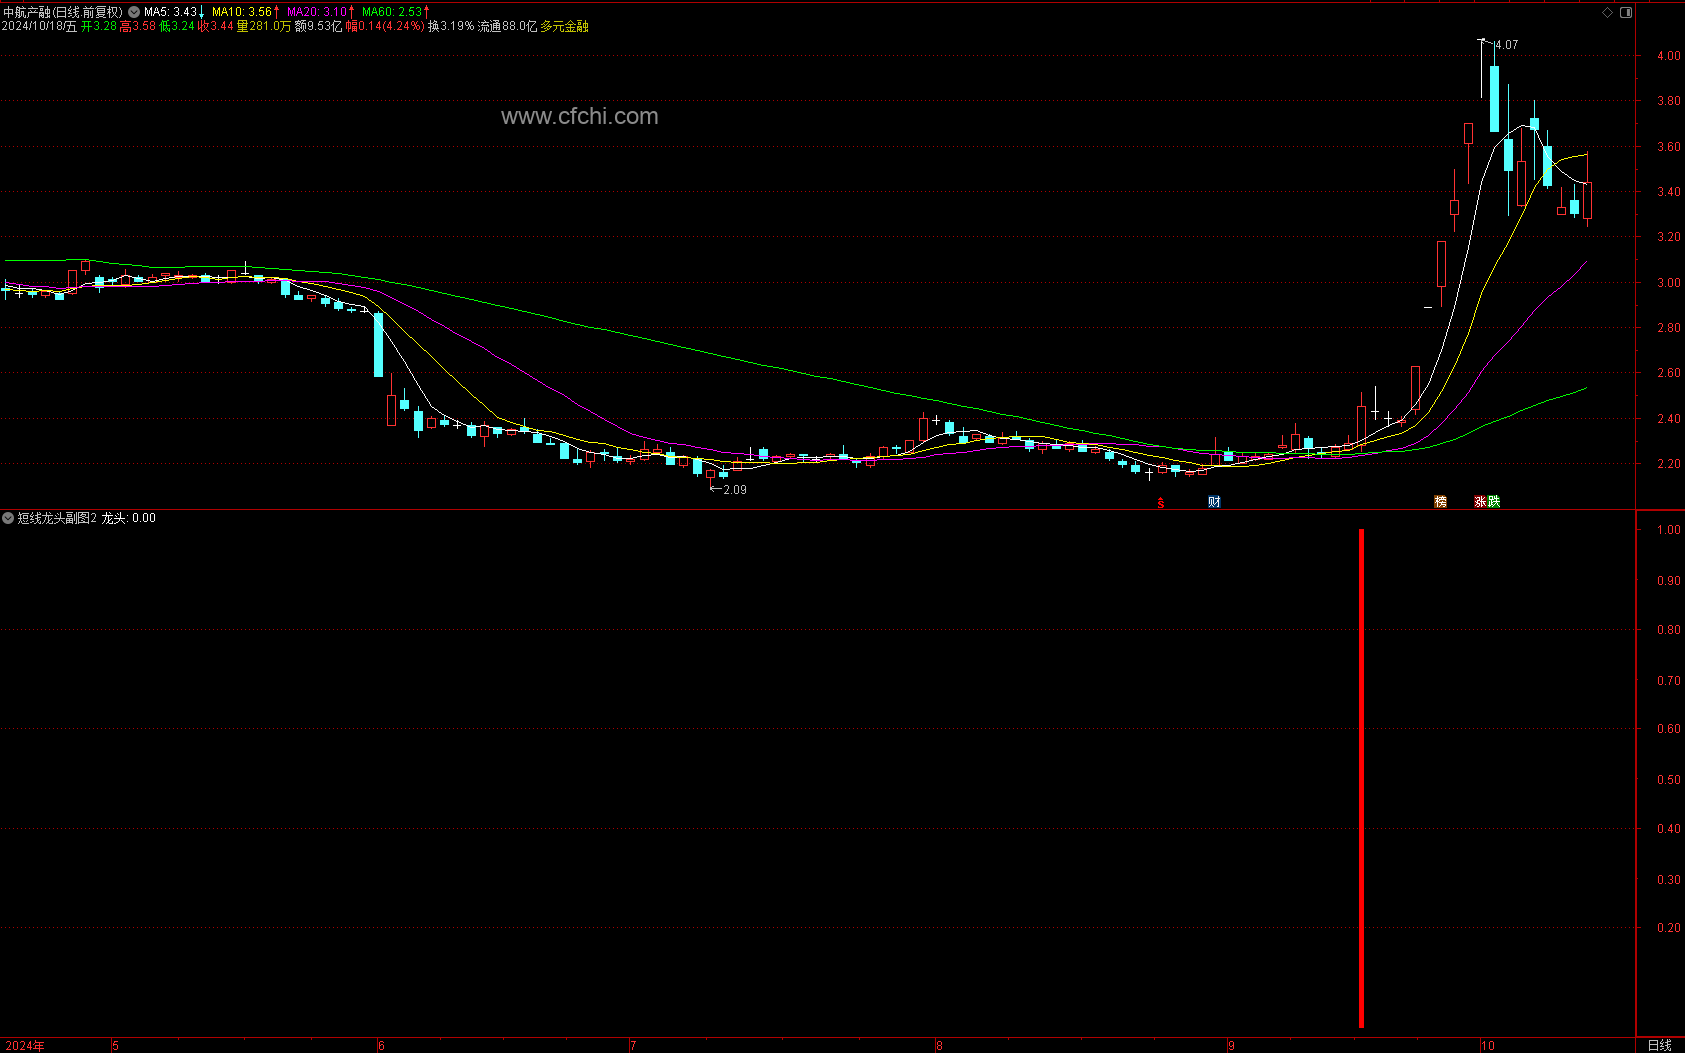Click month 9 marker on time axis
Image resolution: width=1685 pixels, height=1053 pixels.
coord(1231,1046)
